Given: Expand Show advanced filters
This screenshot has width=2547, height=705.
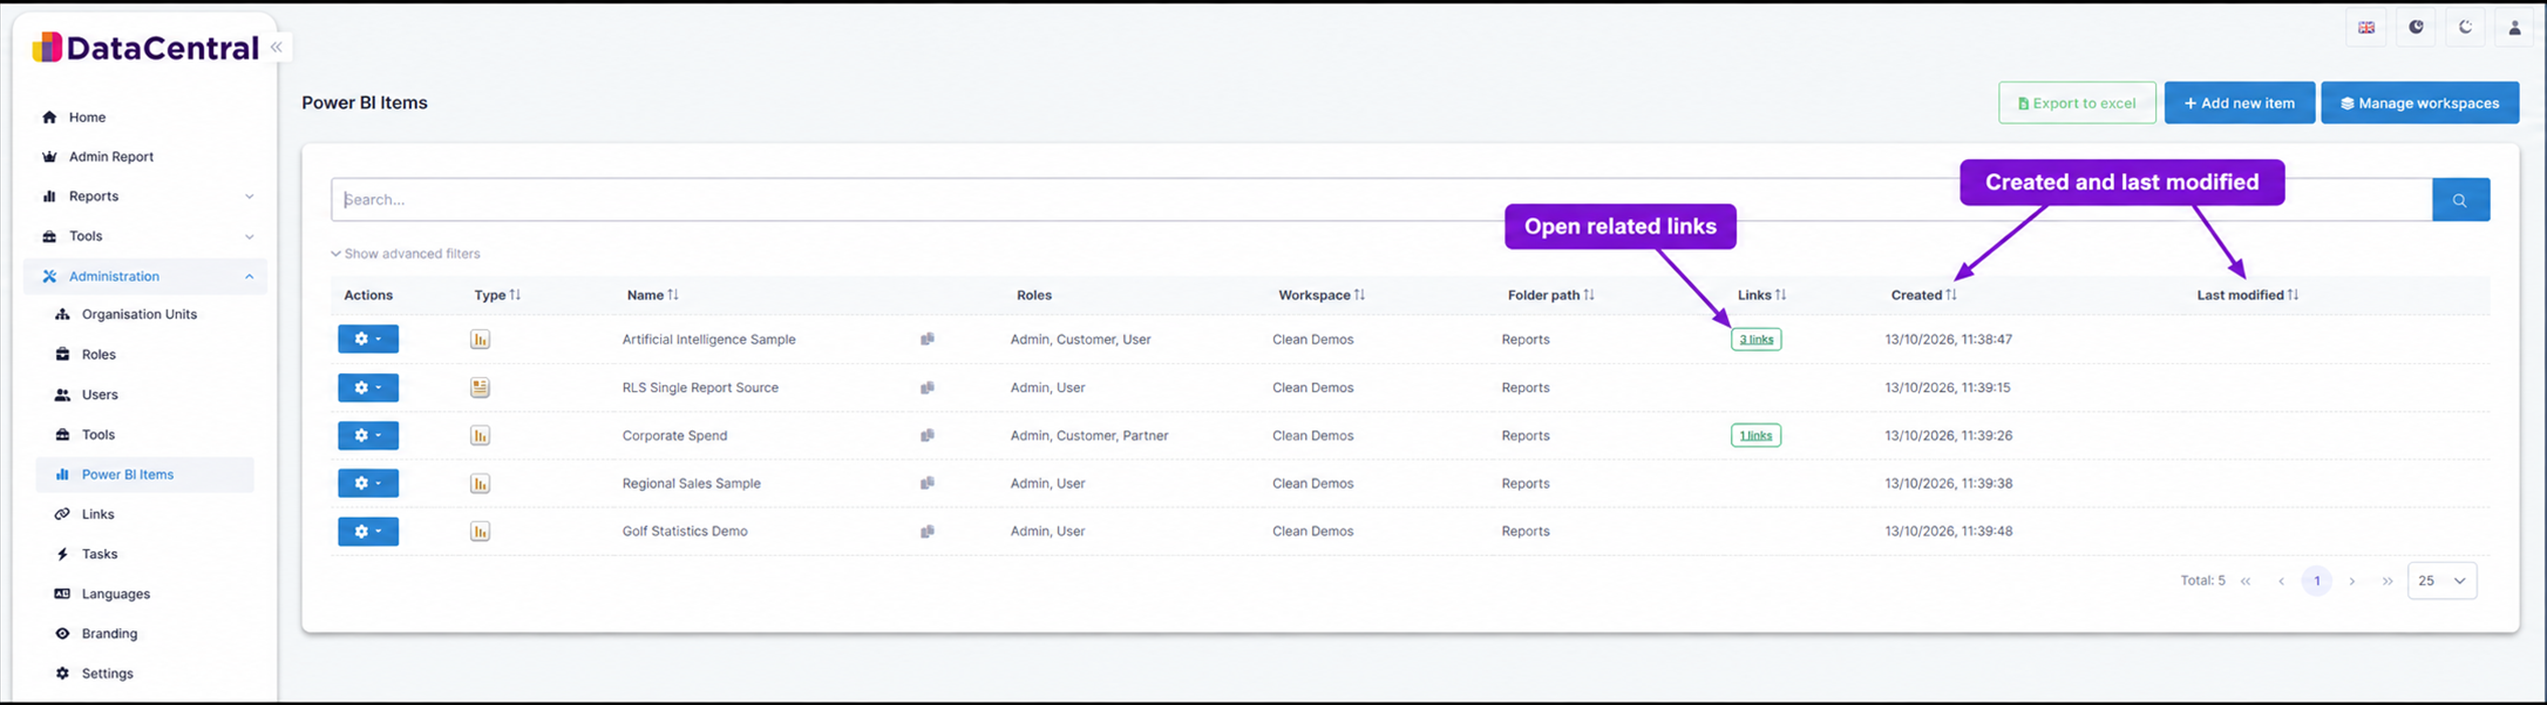Looking at the screenshot, I should 406,254.
